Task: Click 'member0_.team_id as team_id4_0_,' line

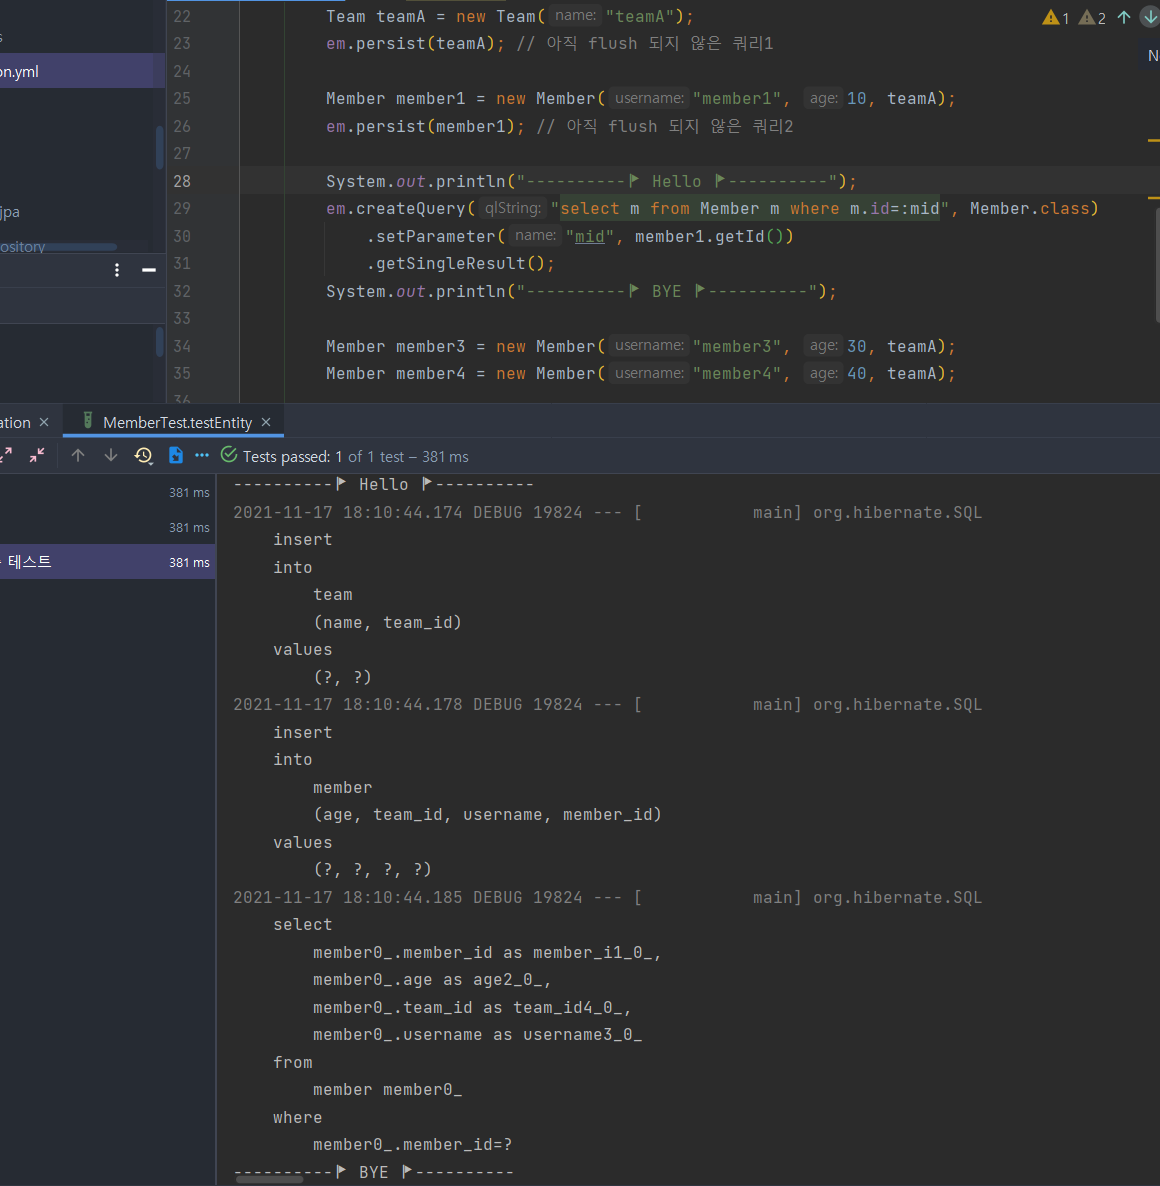Action: [473, 1007]
